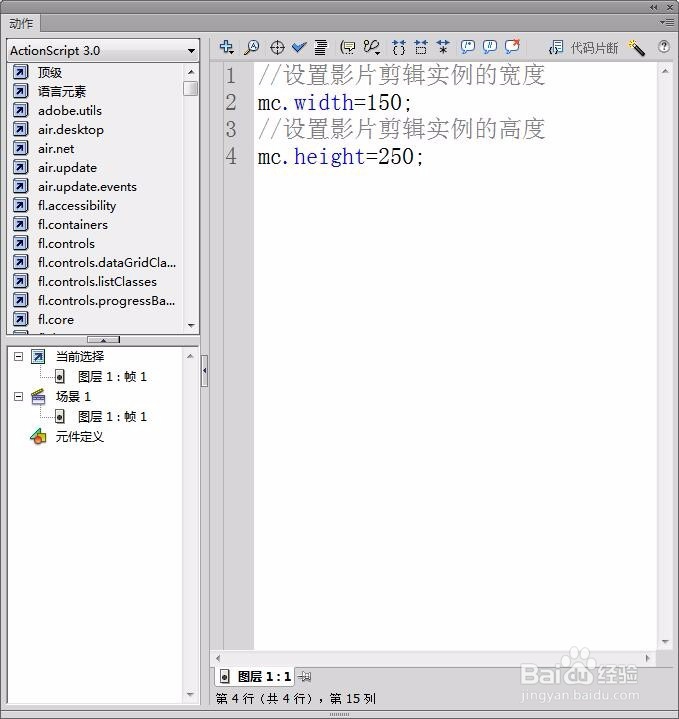
Task: Place cursor in mc.height=250; line
Action: click(x=340, y=157)
